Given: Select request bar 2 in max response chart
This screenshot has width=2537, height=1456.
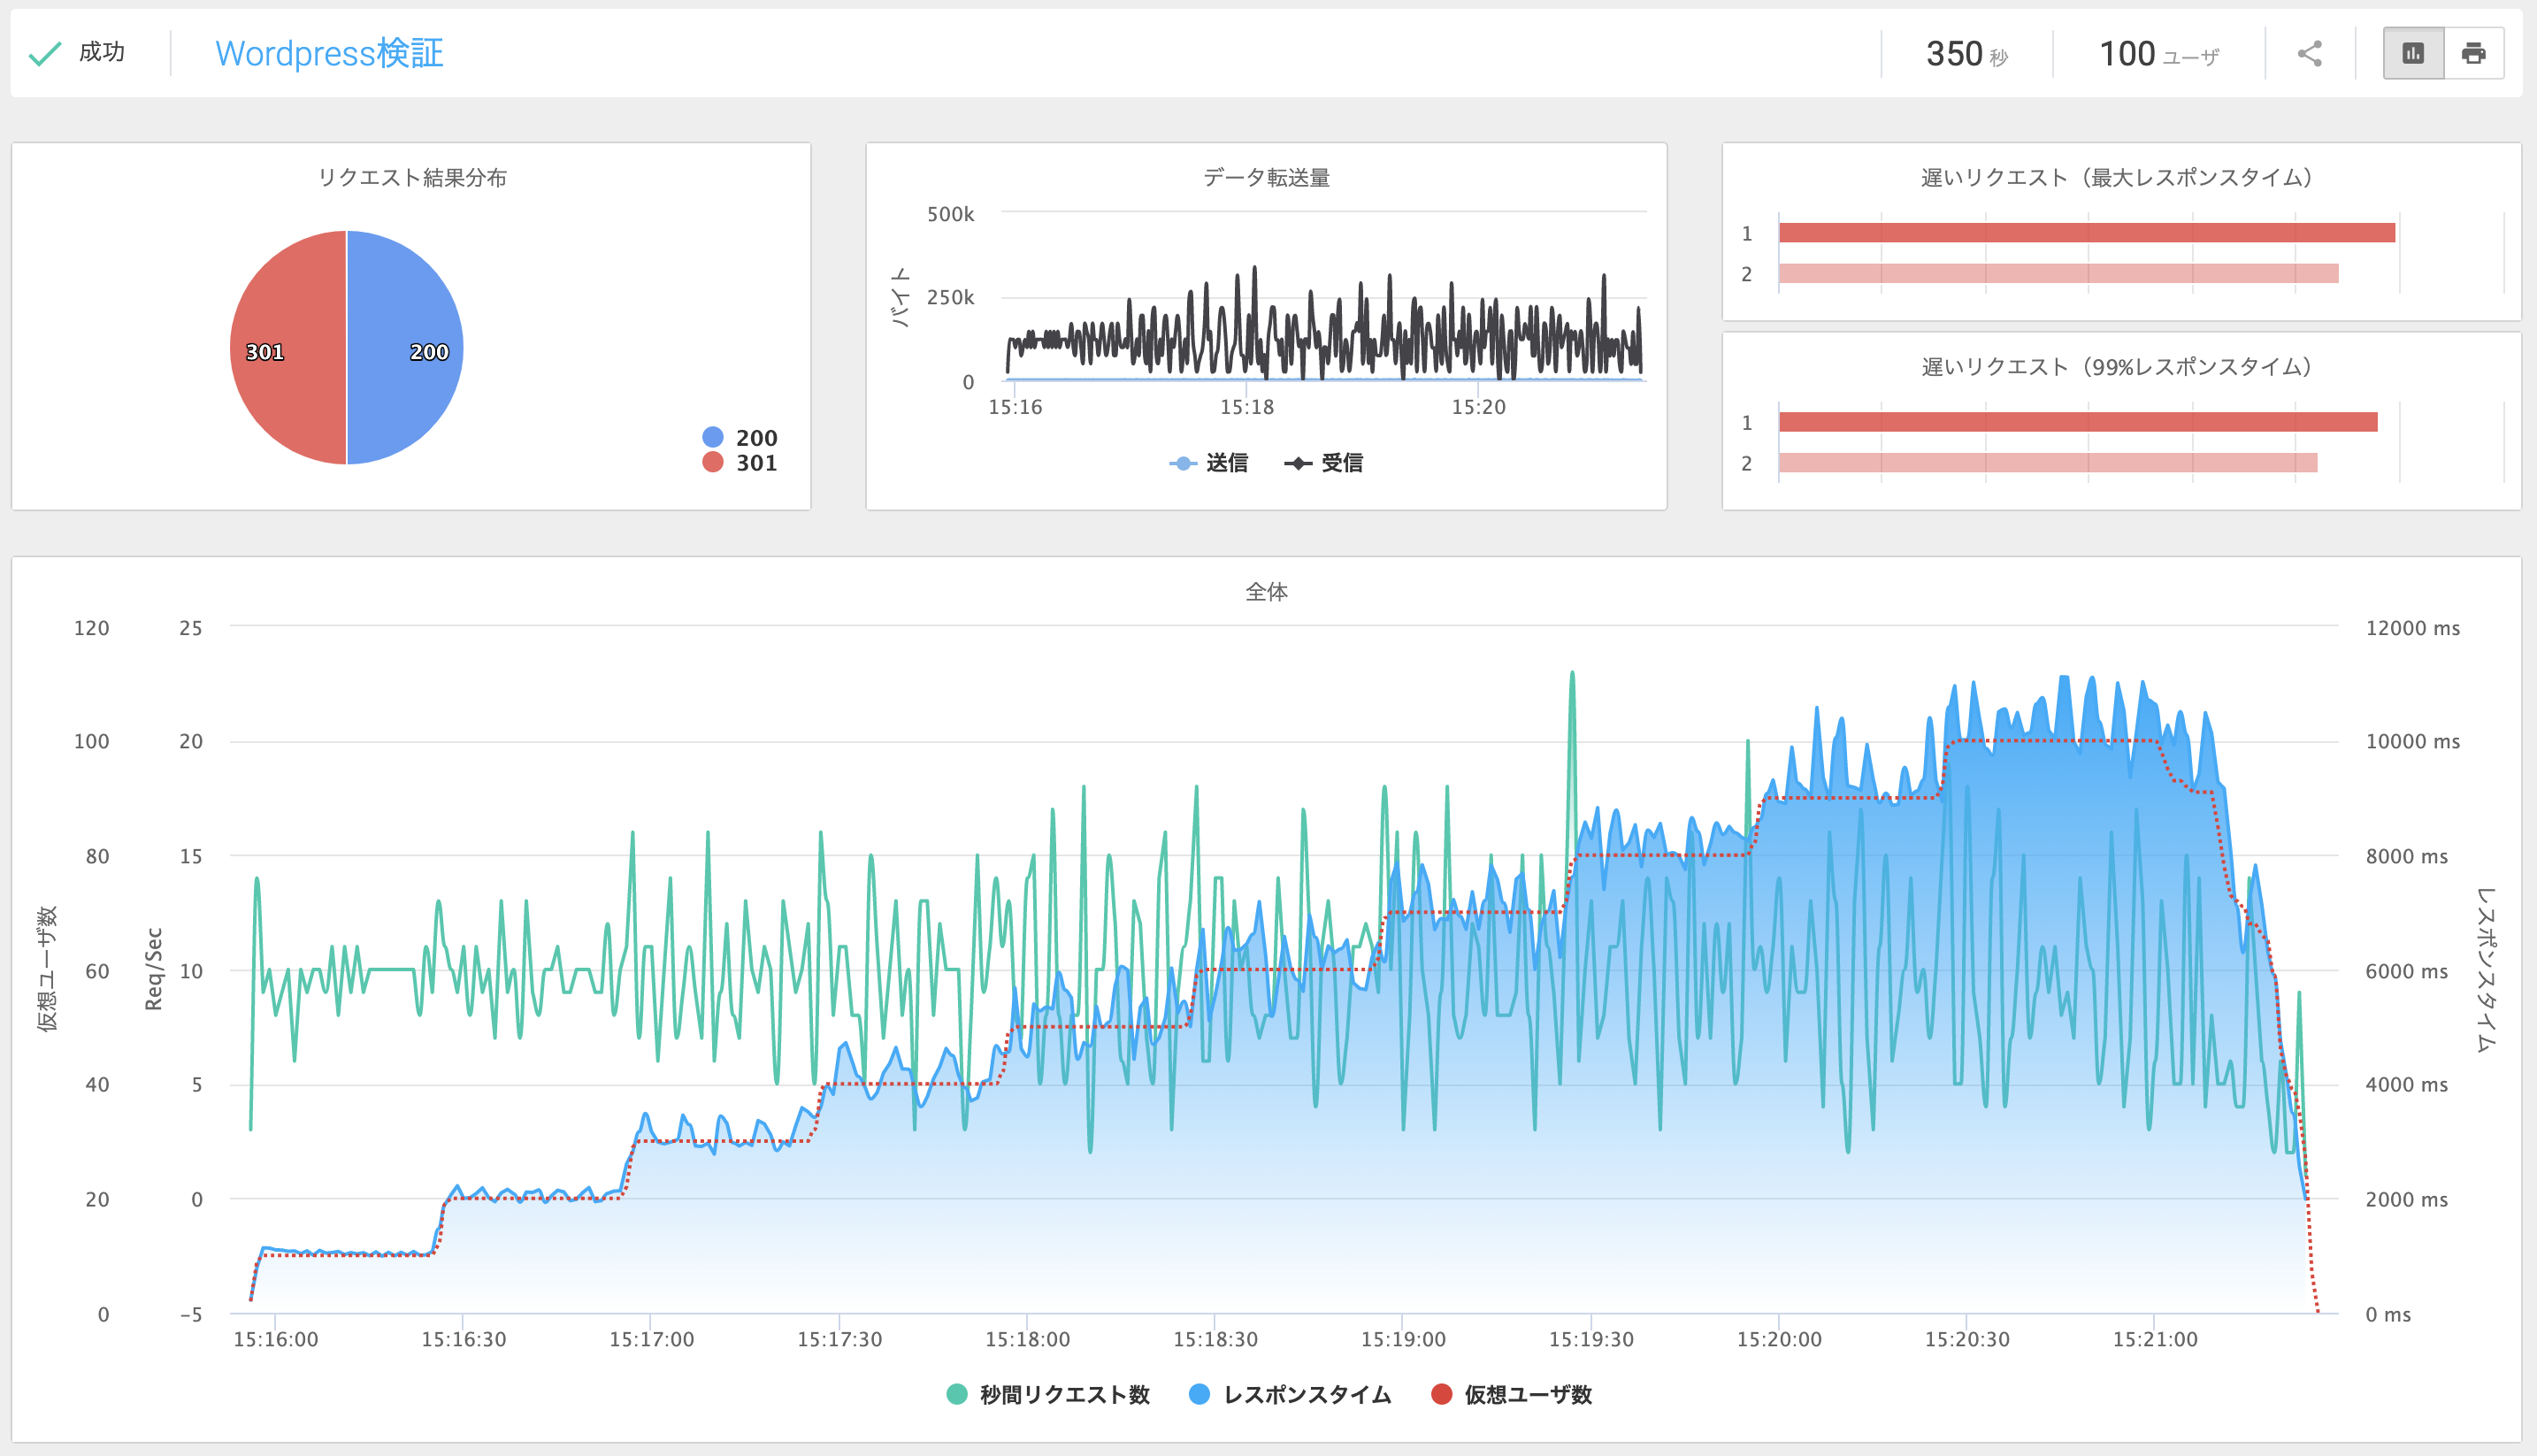Looking at the screenshot, I should tap(2058, 274).
